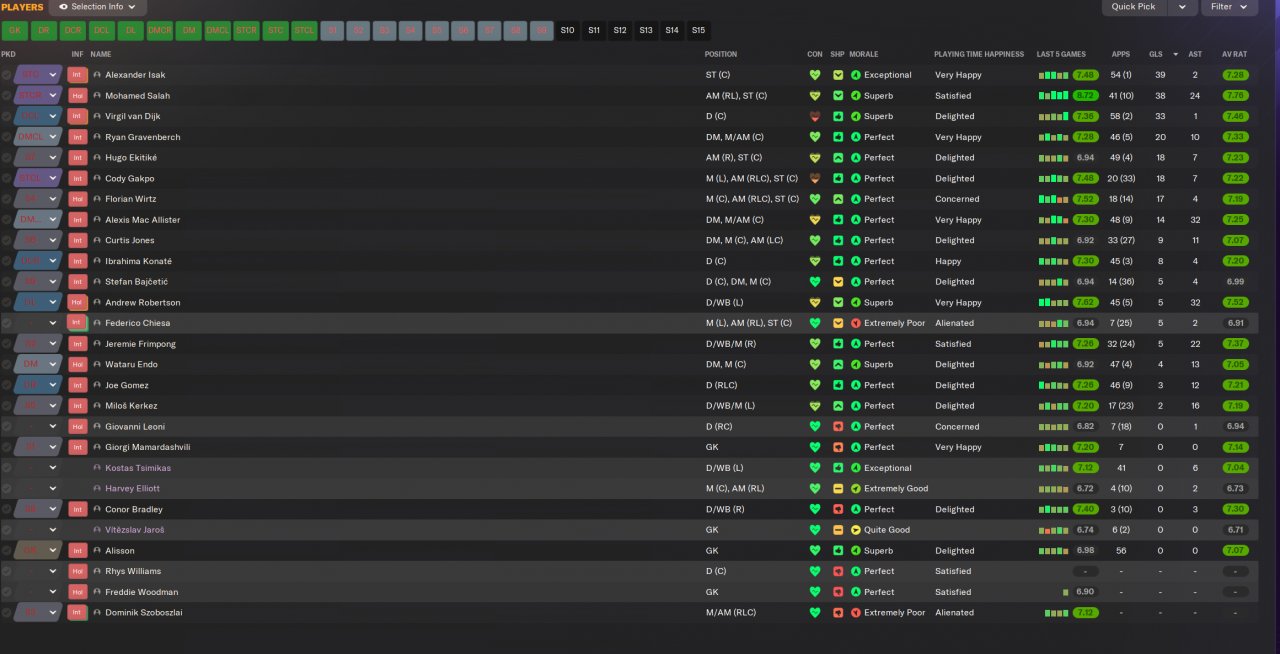The height and width of the screenshot is (654, 1280).
Task: Click Alisson's Superb morale icon
Action: coord(856,550)
